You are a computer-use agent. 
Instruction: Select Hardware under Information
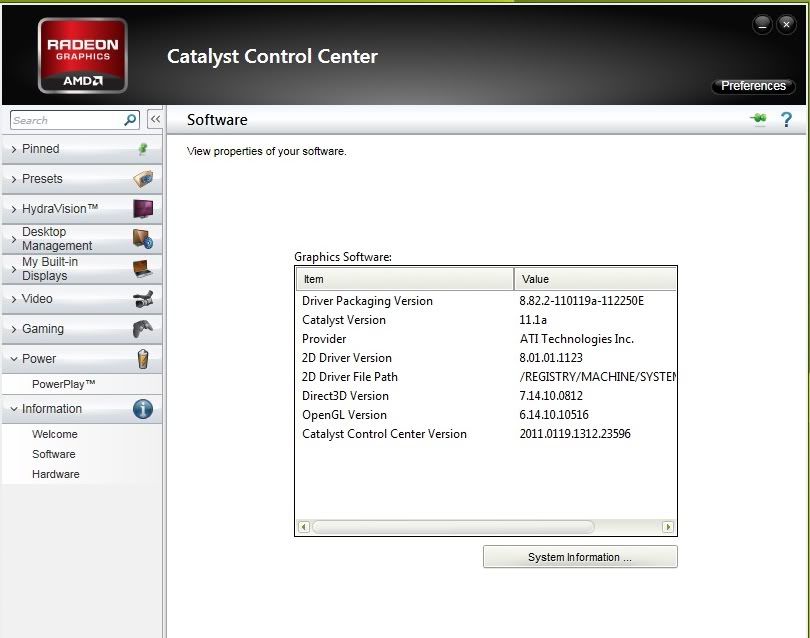click(x=56, y=474)
